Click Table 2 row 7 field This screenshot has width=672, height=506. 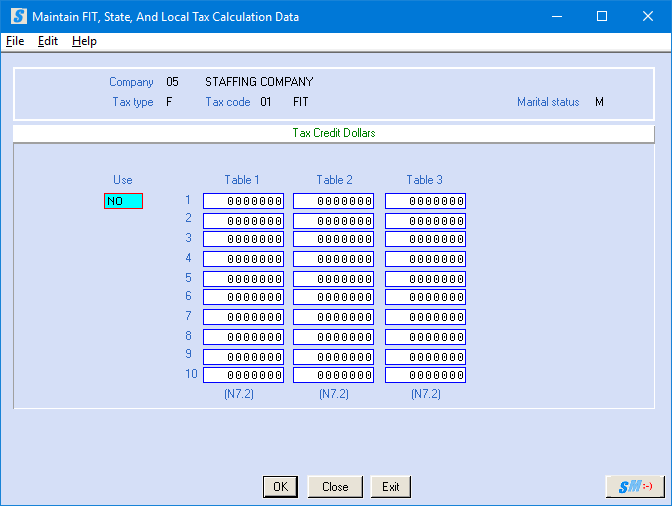(333, 317)
